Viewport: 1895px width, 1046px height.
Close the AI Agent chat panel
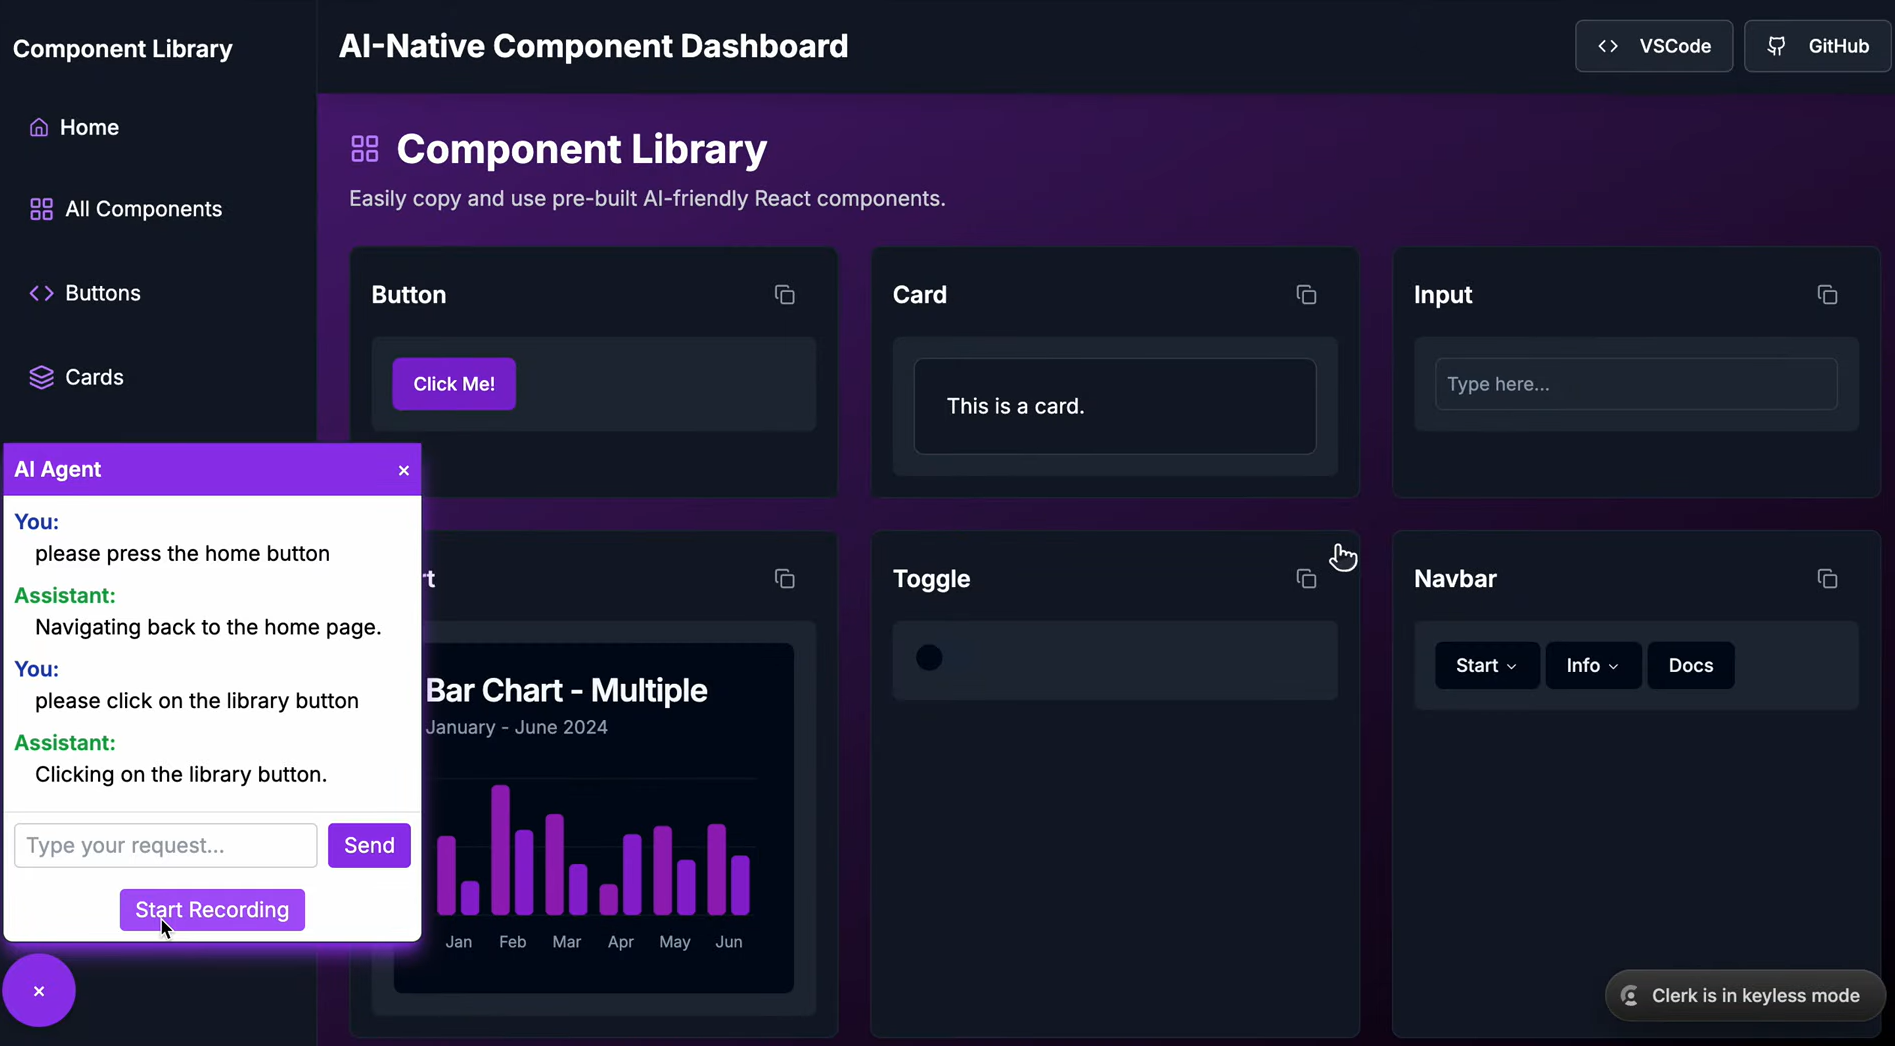point(404,470)
